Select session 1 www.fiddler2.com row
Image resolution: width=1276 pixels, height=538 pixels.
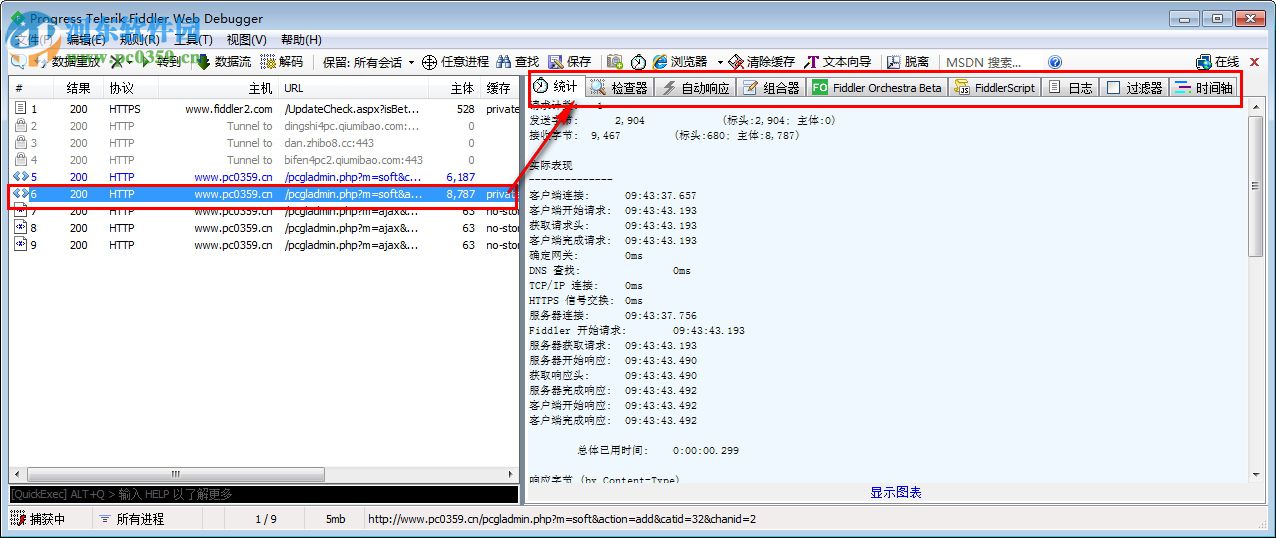pyautogui.click(x=264, y=109)
